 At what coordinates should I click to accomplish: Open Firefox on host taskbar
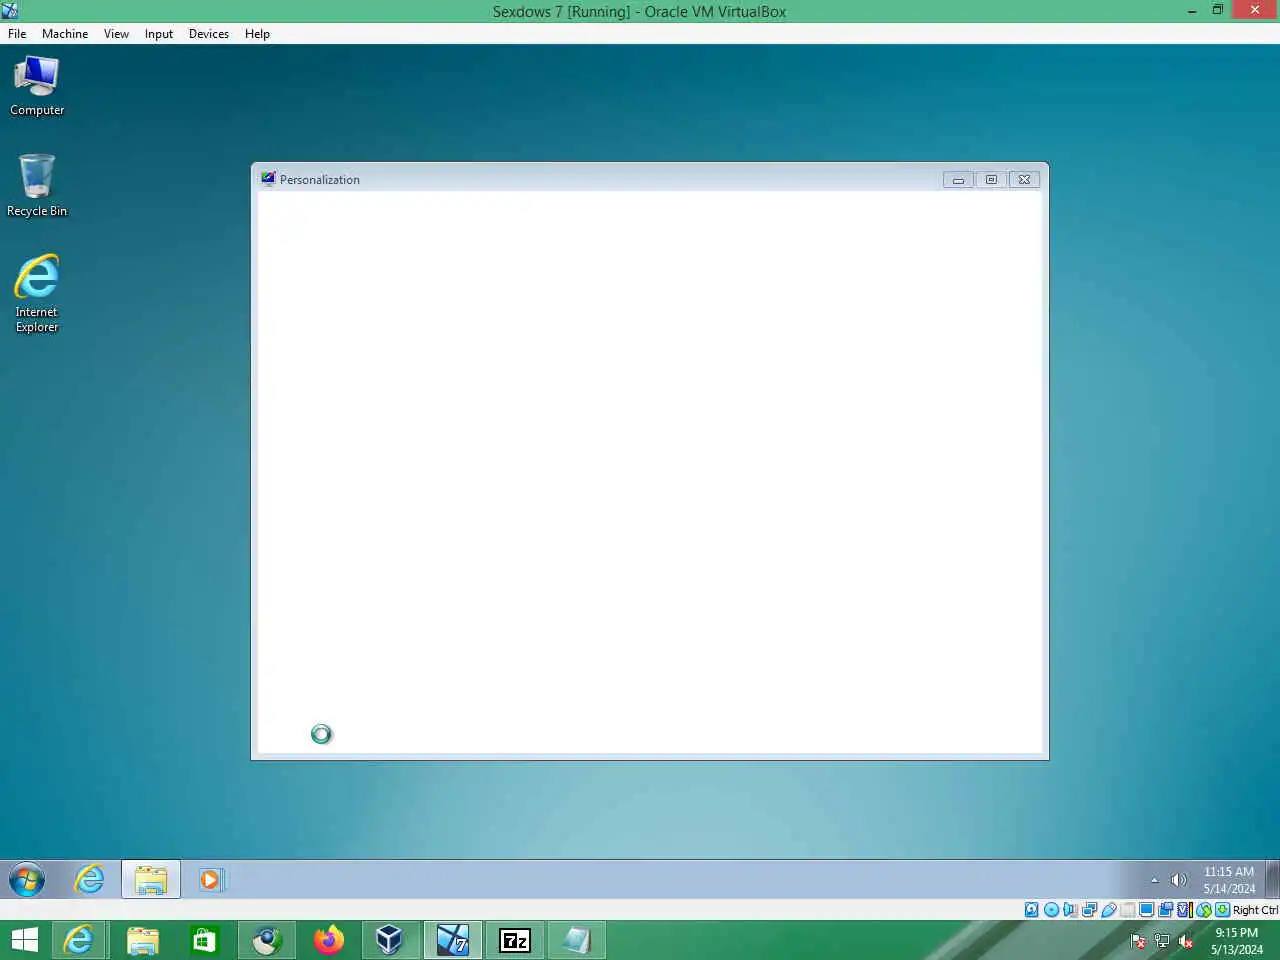329,940
